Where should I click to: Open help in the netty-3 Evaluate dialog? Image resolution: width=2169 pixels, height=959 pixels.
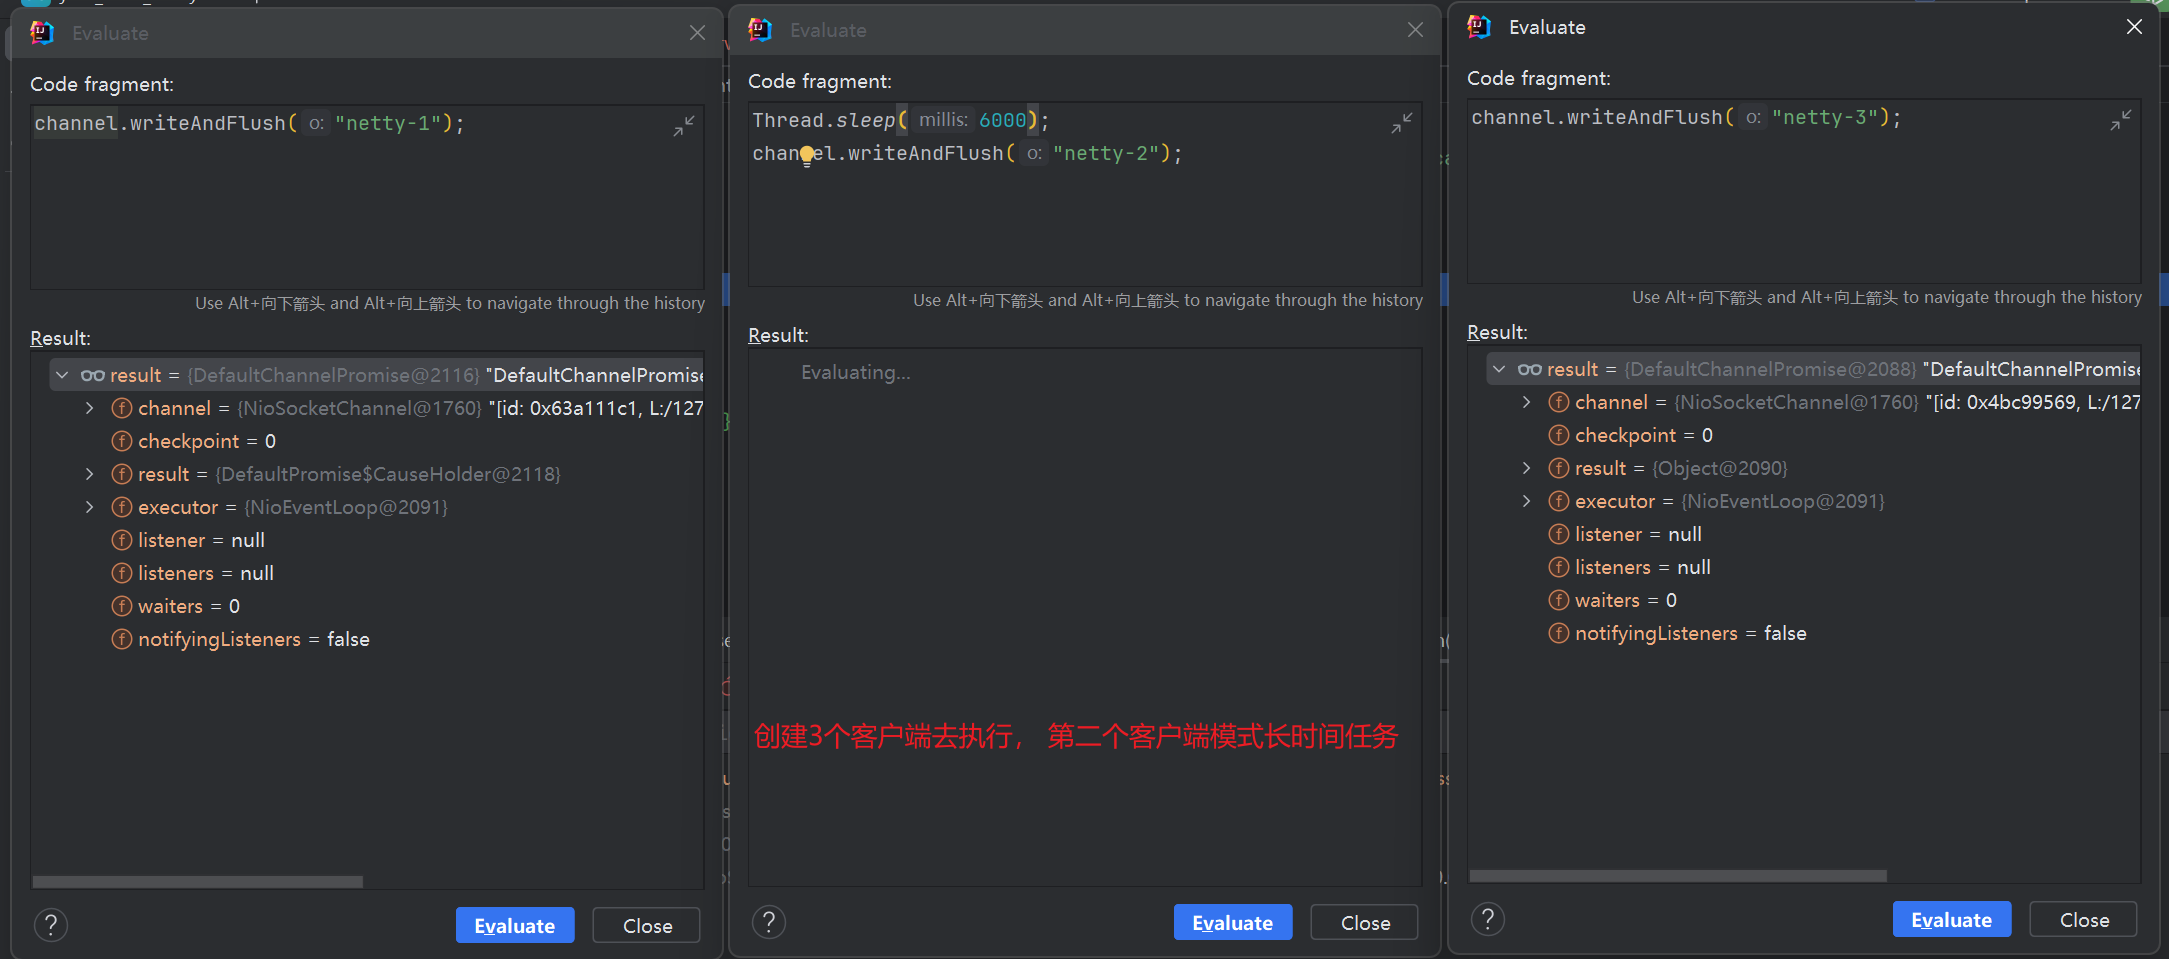[1488, 919]
